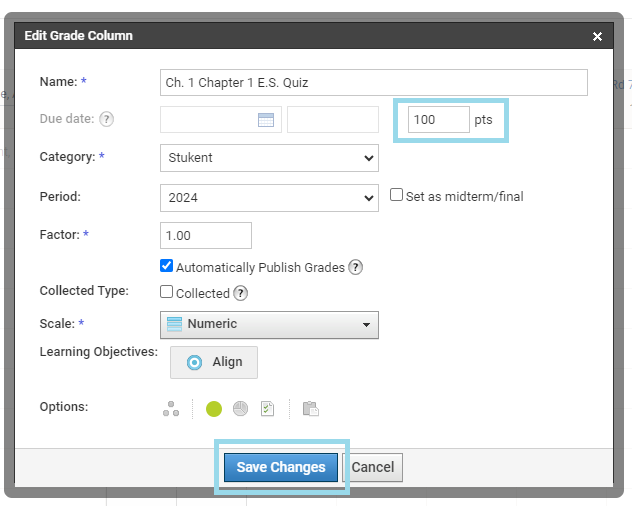Click the due date help question mark
The image size is (632, 506).
pos(106,119)
